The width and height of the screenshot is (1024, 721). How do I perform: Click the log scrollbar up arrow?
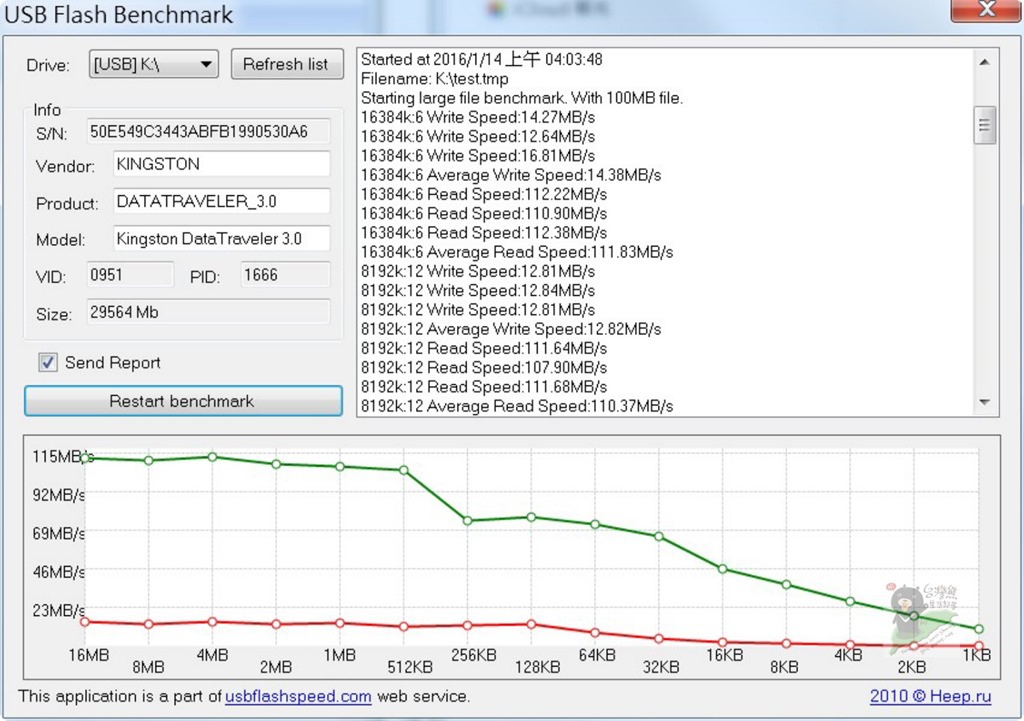[984, 62]
